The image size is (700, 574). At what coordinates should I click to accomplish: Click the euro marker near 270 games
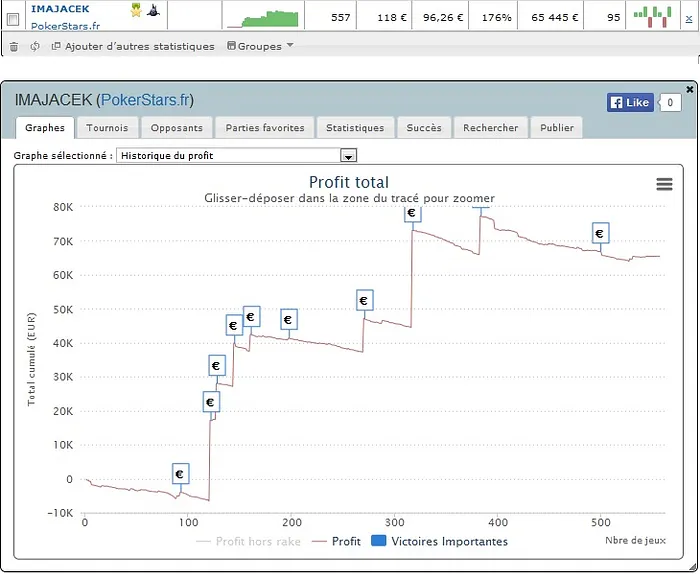click(x=363, y=300)
